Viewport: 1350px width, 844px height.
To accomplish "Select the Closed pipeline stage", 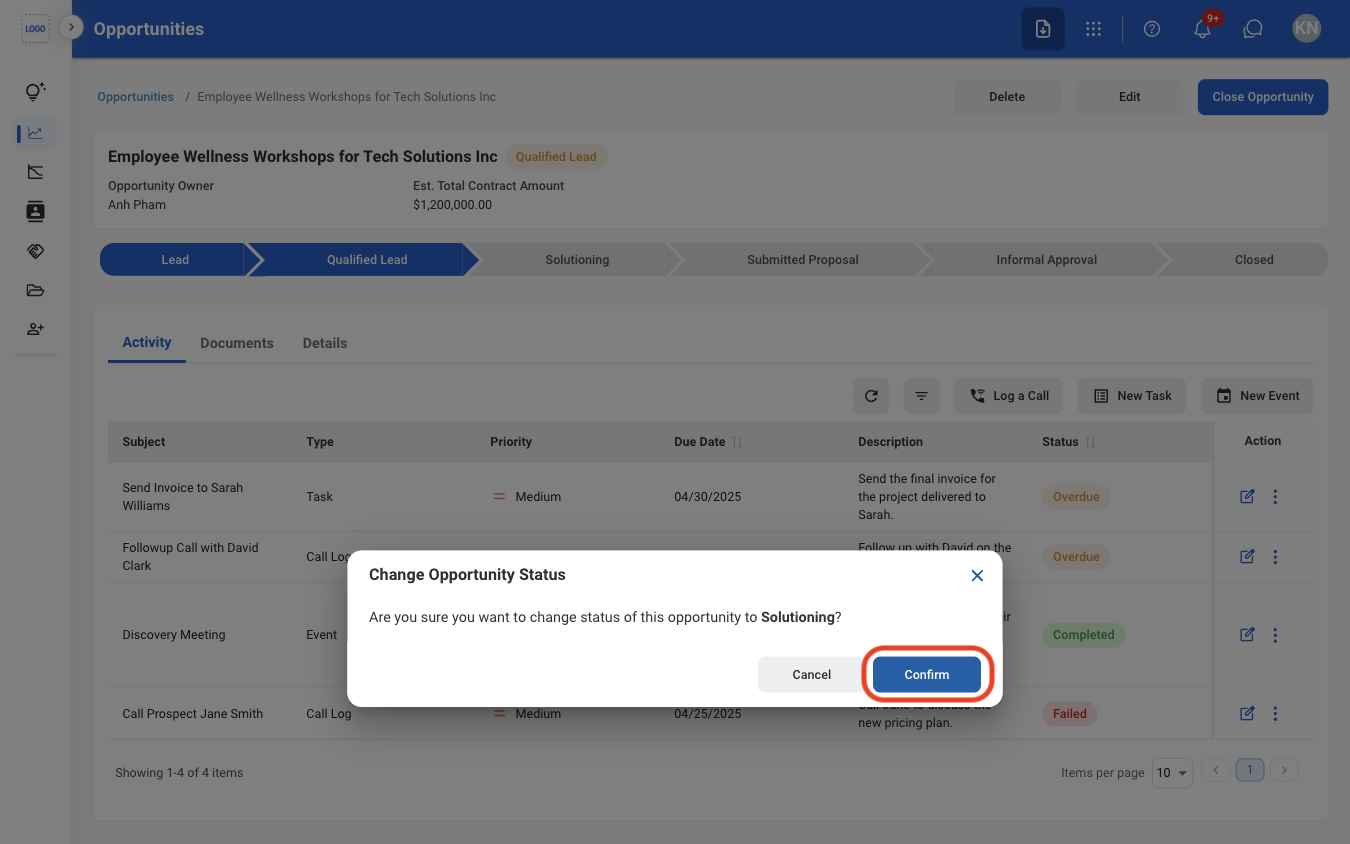I will pyautogui.click(x=1253, y=260).
